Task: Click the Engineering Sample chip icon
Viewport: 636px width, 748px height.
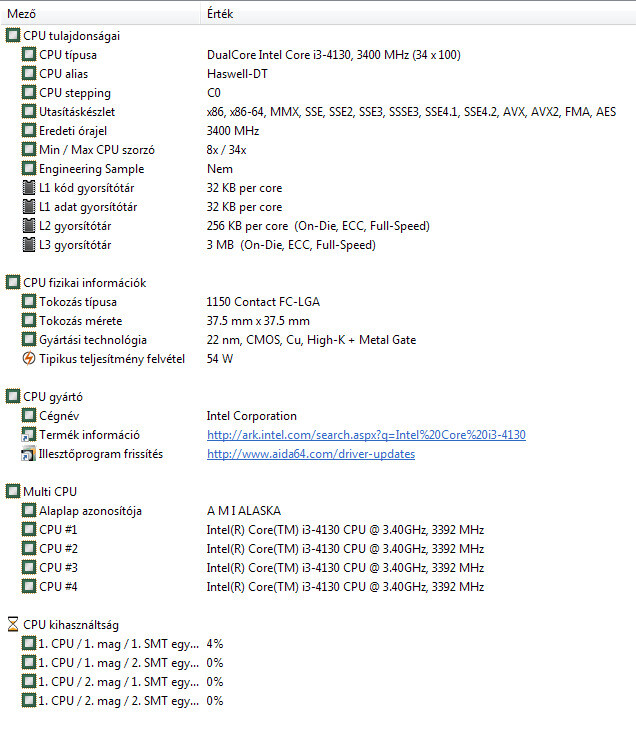Action: point(29,169)
